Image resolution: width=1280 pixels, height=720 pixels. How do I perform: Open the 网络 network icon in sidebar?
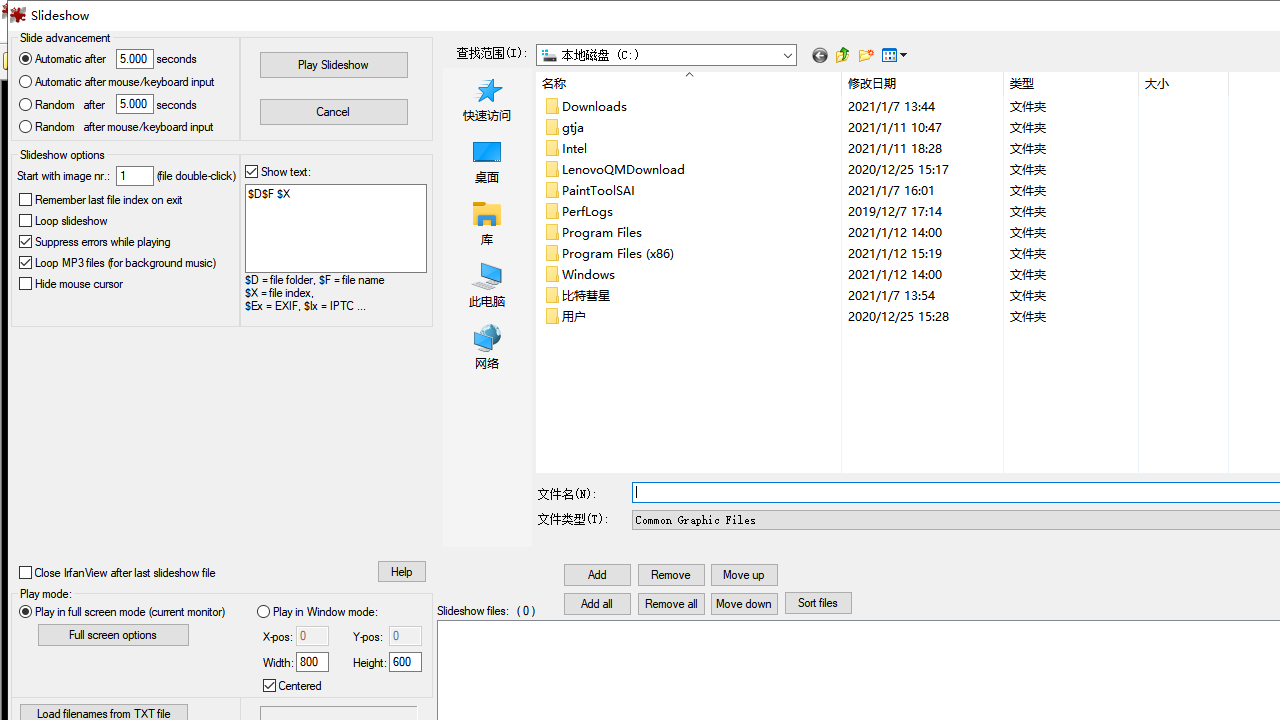click(487, 347)
